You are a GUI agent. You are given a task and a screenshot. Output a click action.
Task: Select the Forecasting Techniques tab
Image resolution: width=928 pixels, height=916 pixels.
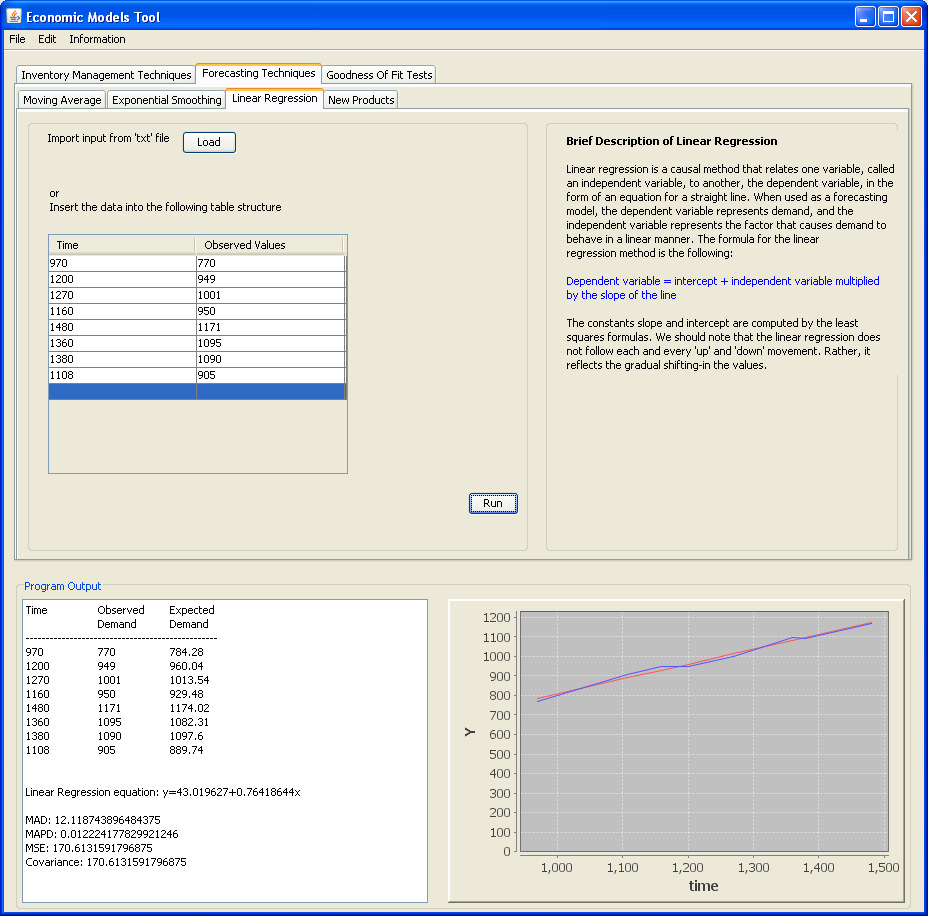[x=259, y=73]
